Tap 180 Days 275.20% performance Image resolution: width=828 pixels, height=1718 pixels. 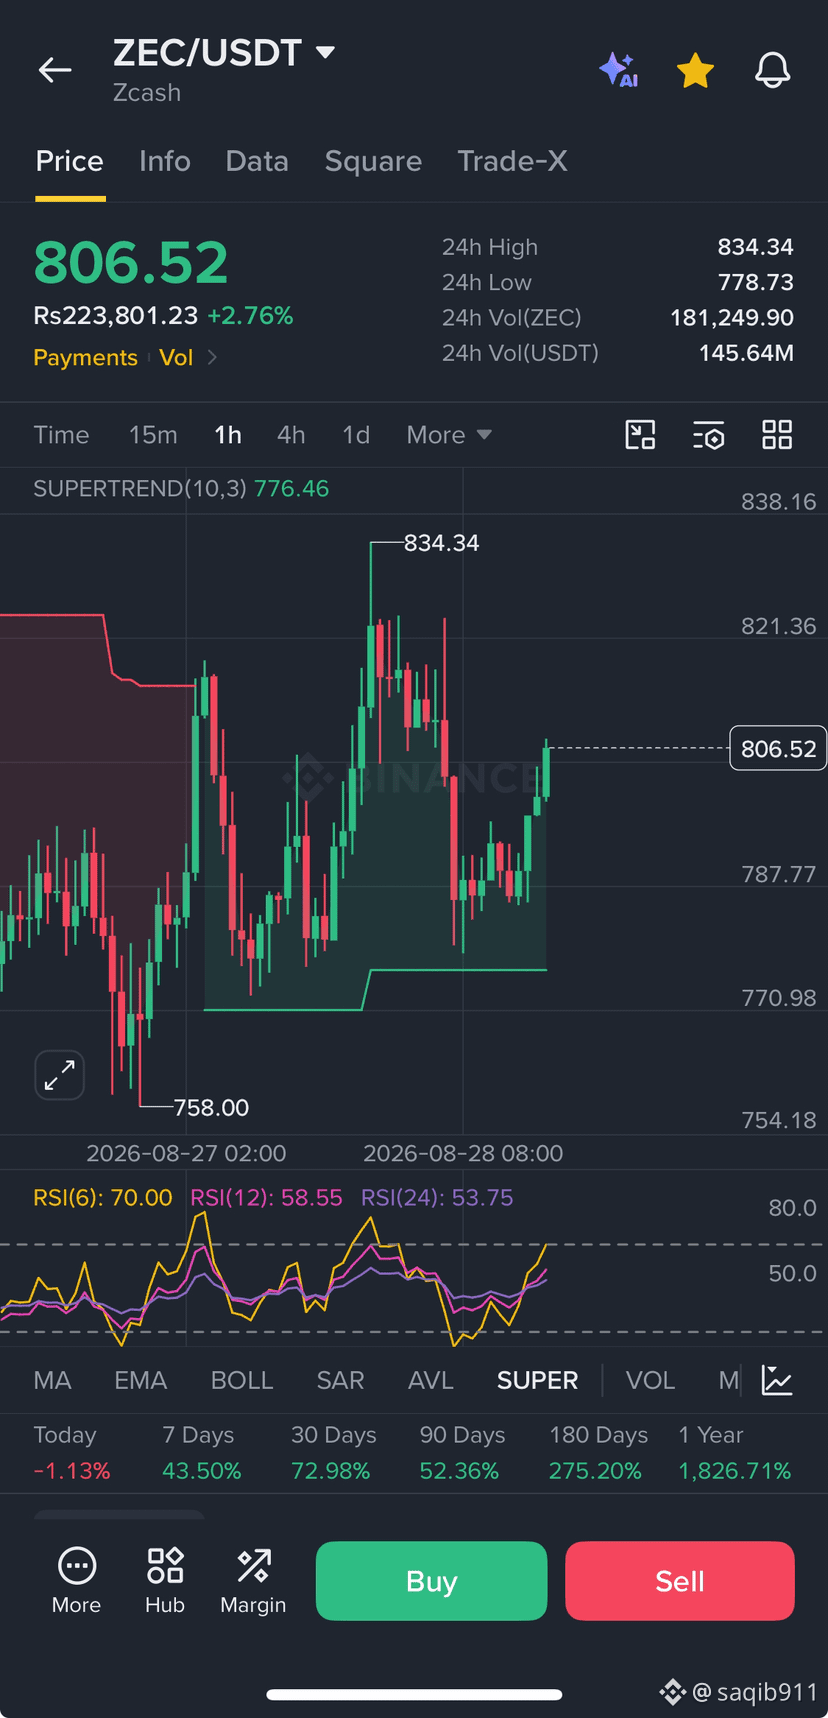598,1453
